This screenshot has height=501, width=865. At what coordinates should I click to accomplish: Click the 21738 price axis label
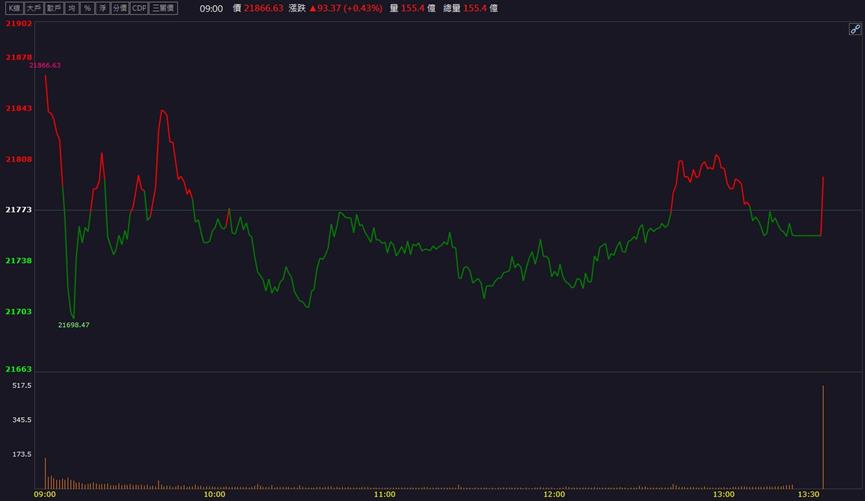[19, 260]
